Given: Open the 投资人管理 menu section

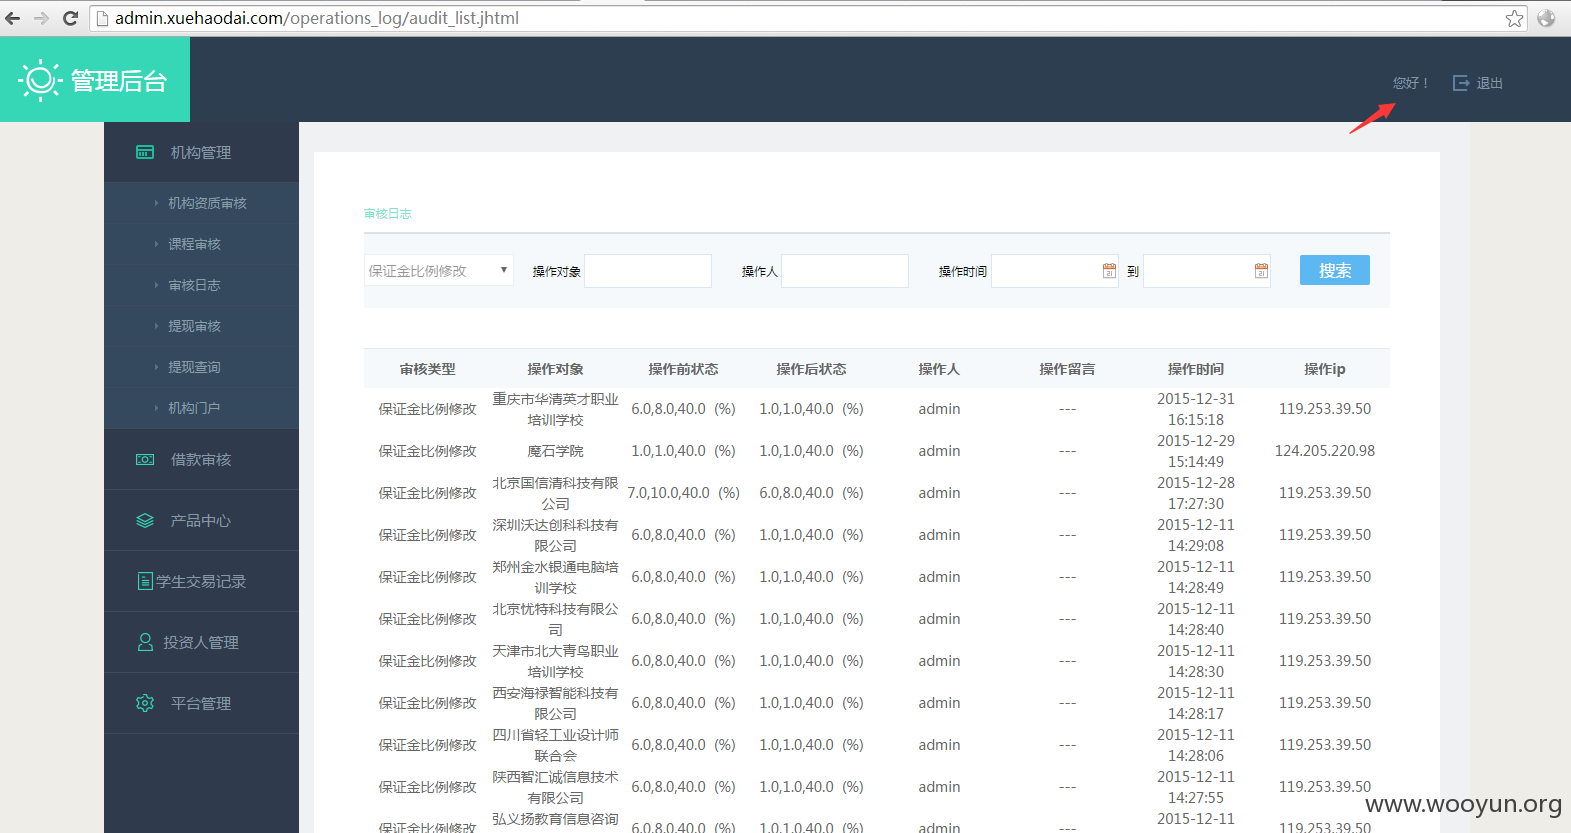Looking at the screenshot, I should [201, 642].
